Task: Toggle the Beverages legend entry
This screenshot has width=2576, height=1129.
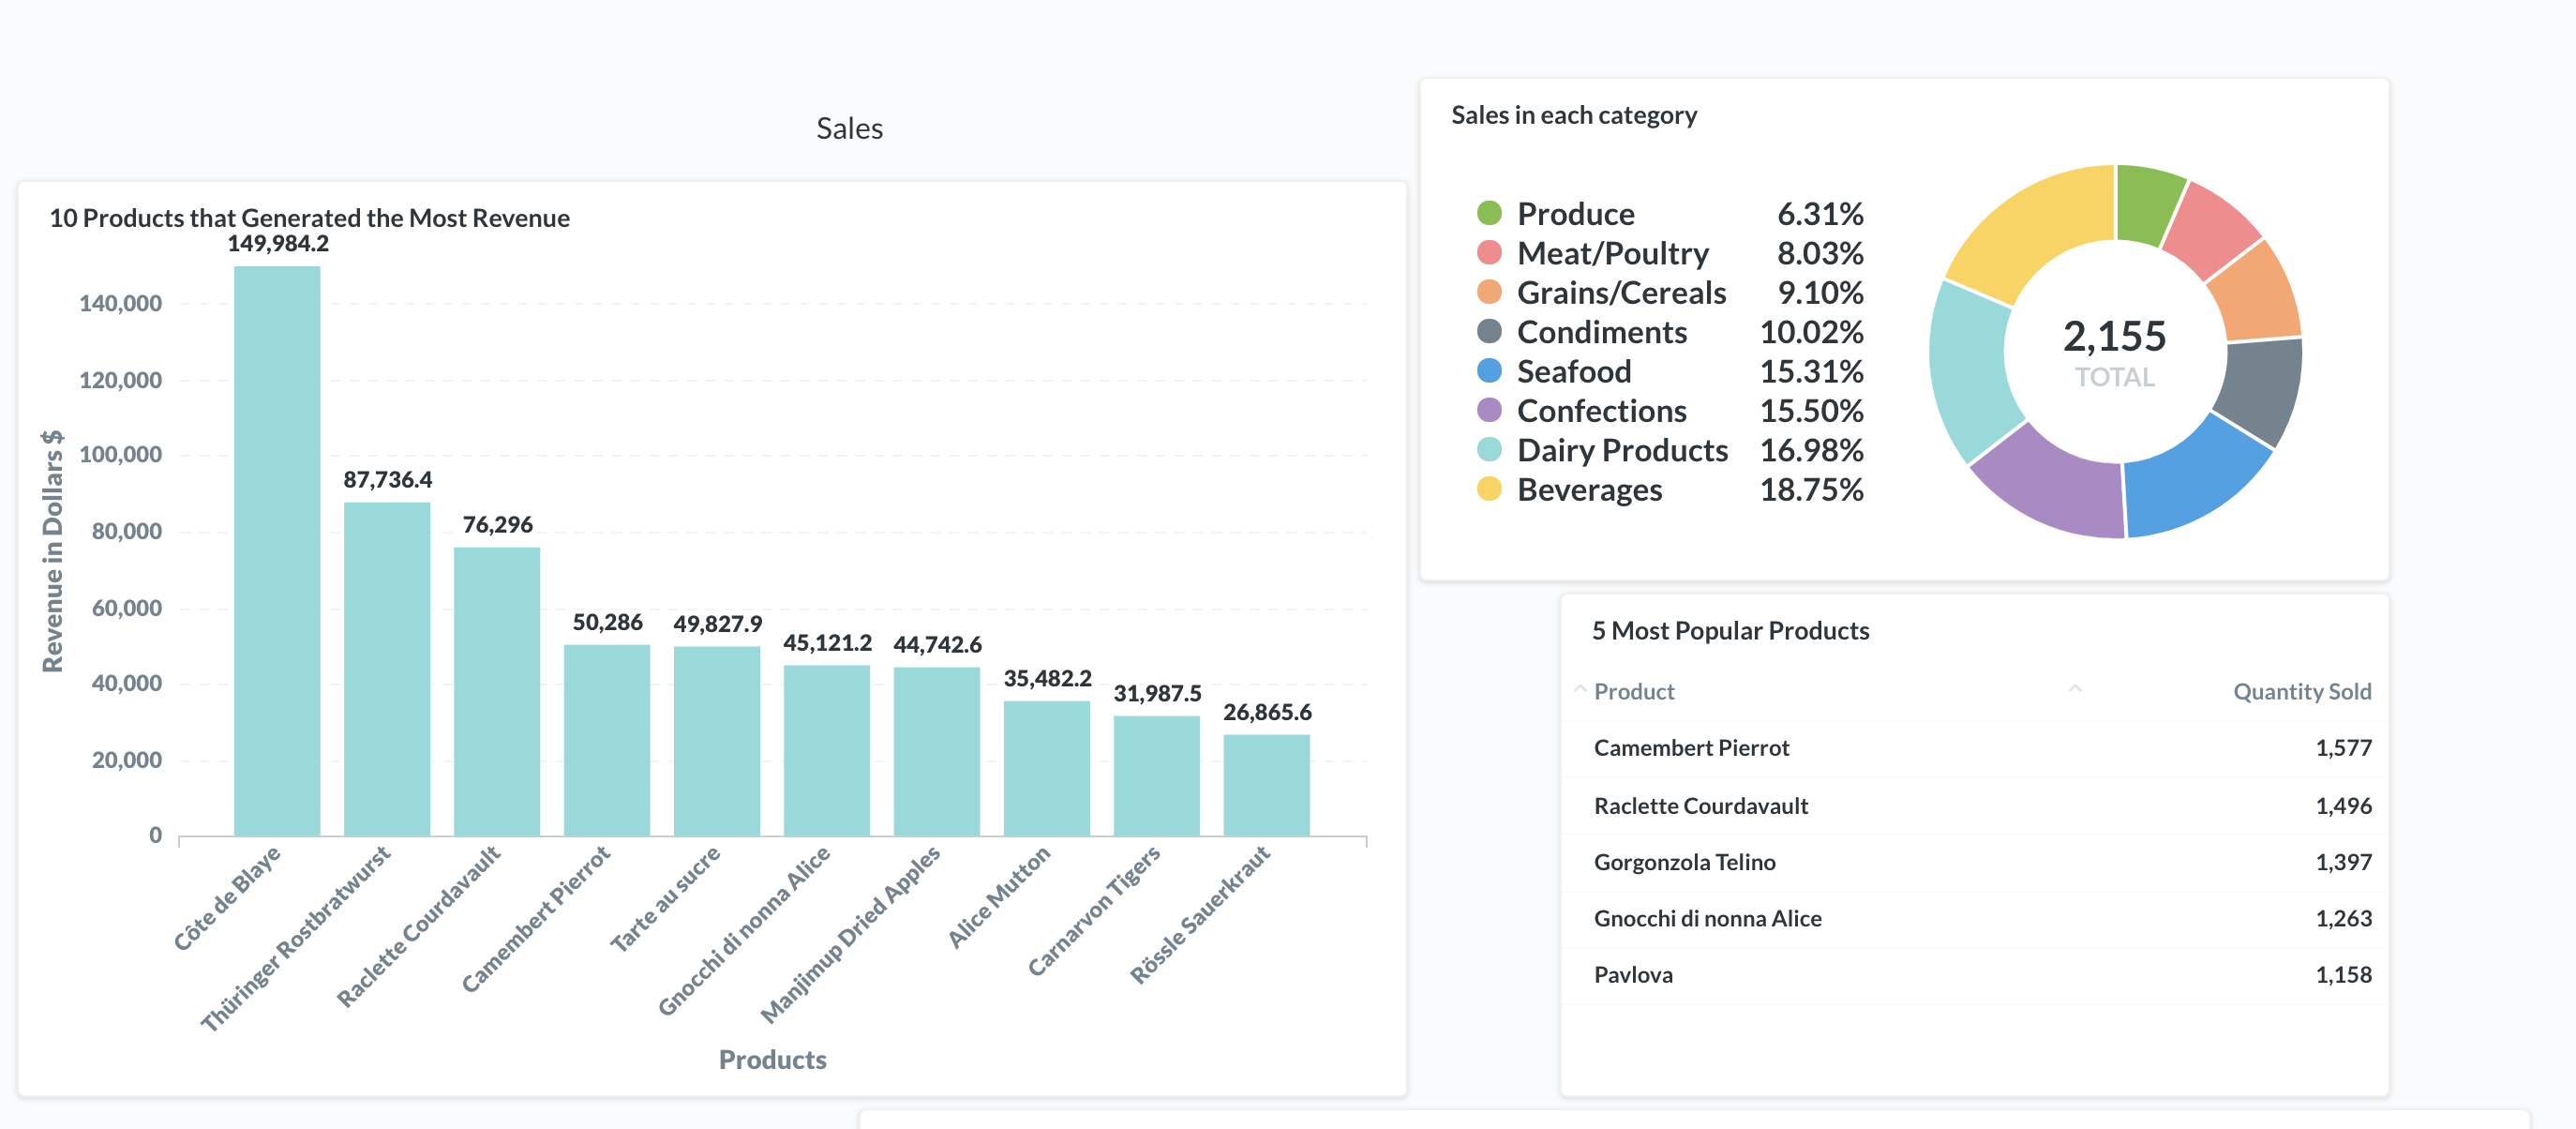Action: (1589, 489)
